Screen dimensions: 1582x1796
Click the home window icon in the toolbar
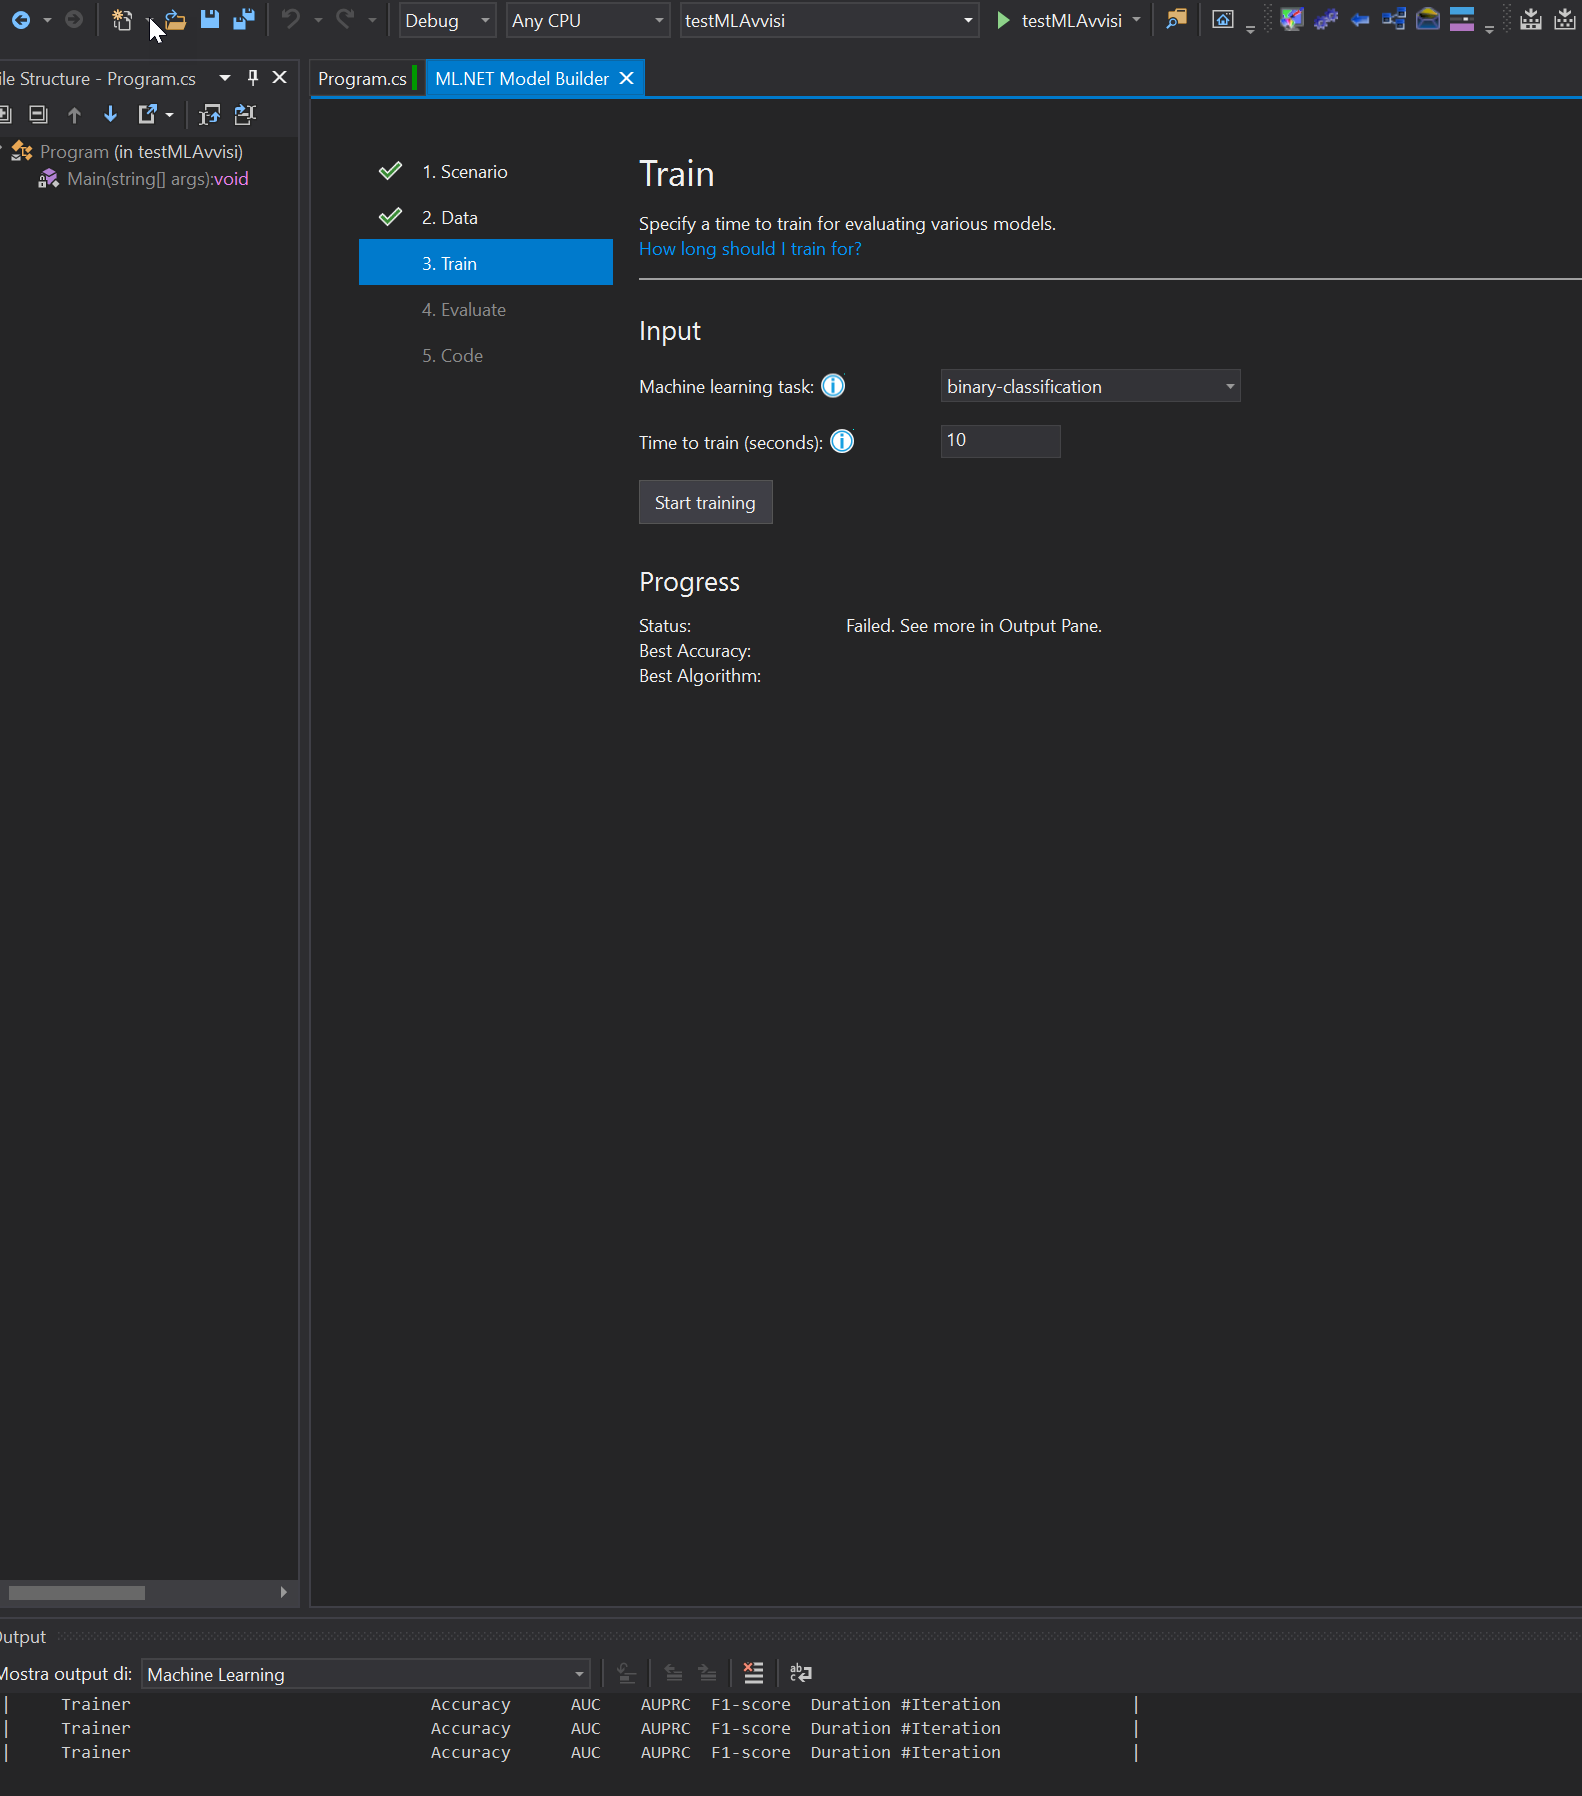point(1222,19)
